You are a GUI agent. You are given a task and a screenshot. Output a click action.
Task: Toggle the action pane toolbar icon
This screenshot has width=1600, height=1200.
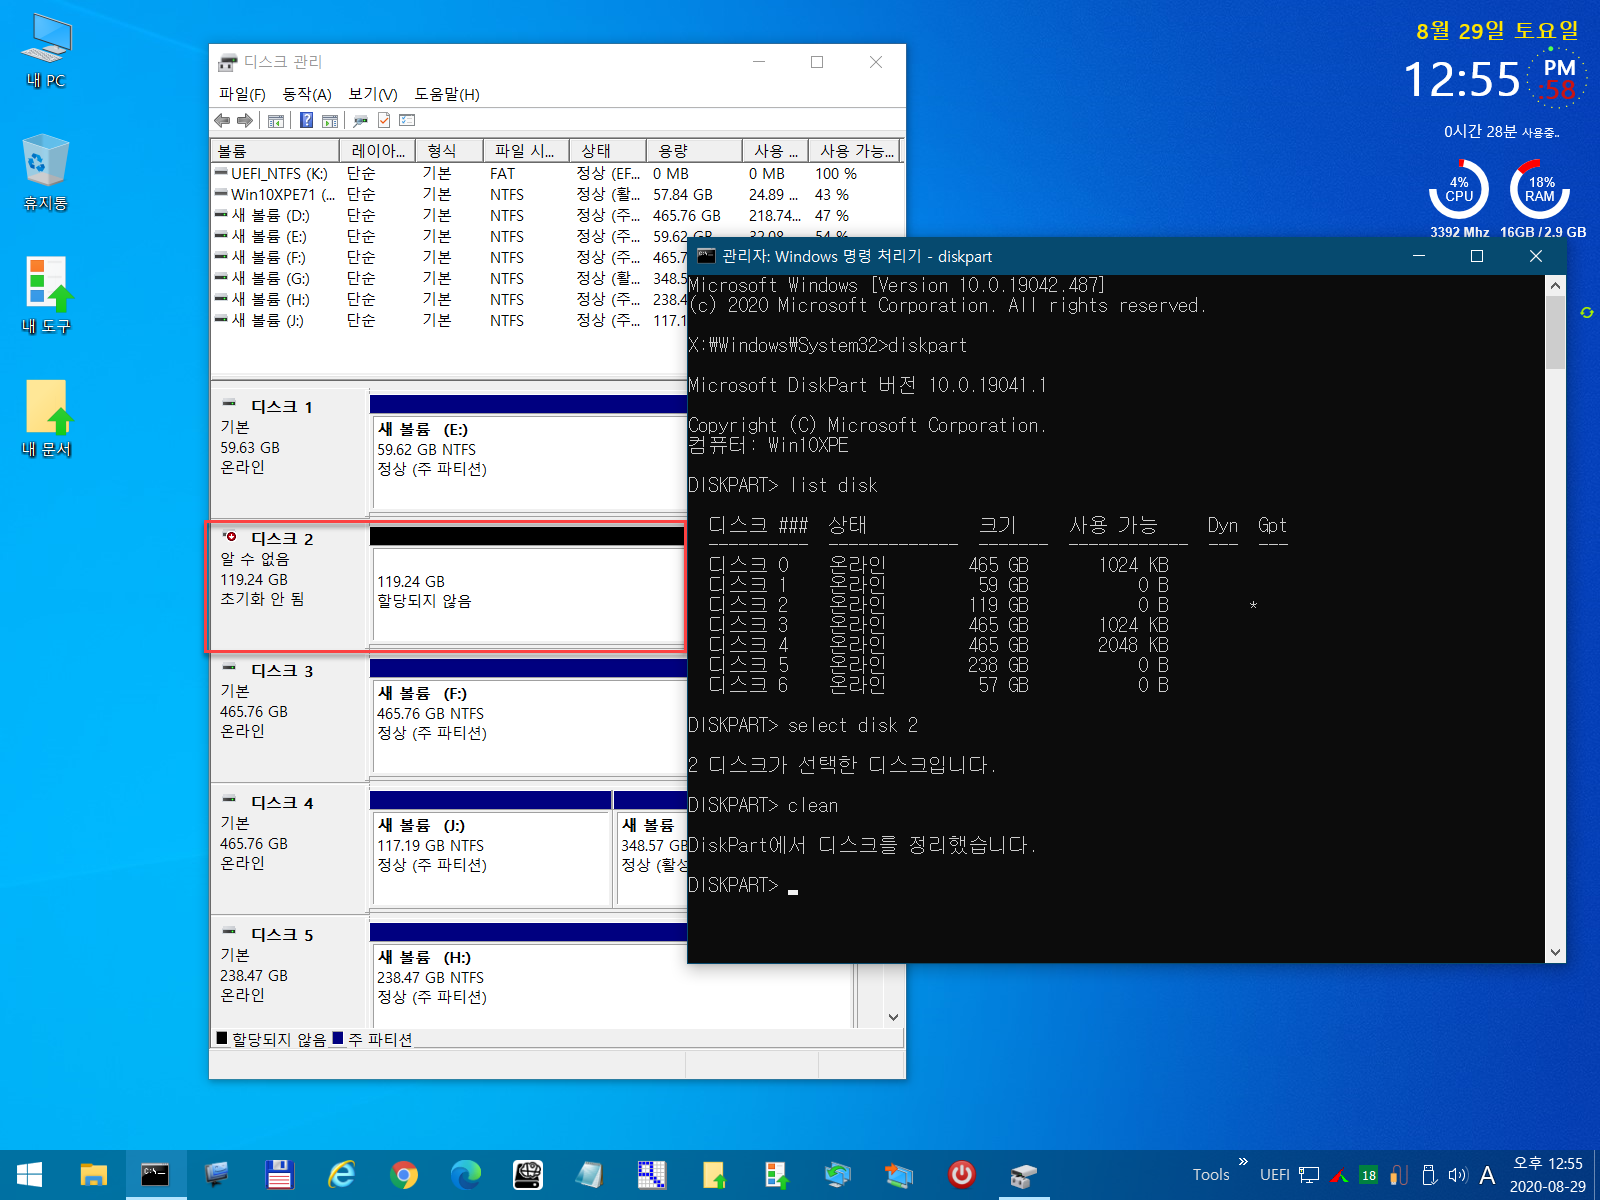point(330,121)
